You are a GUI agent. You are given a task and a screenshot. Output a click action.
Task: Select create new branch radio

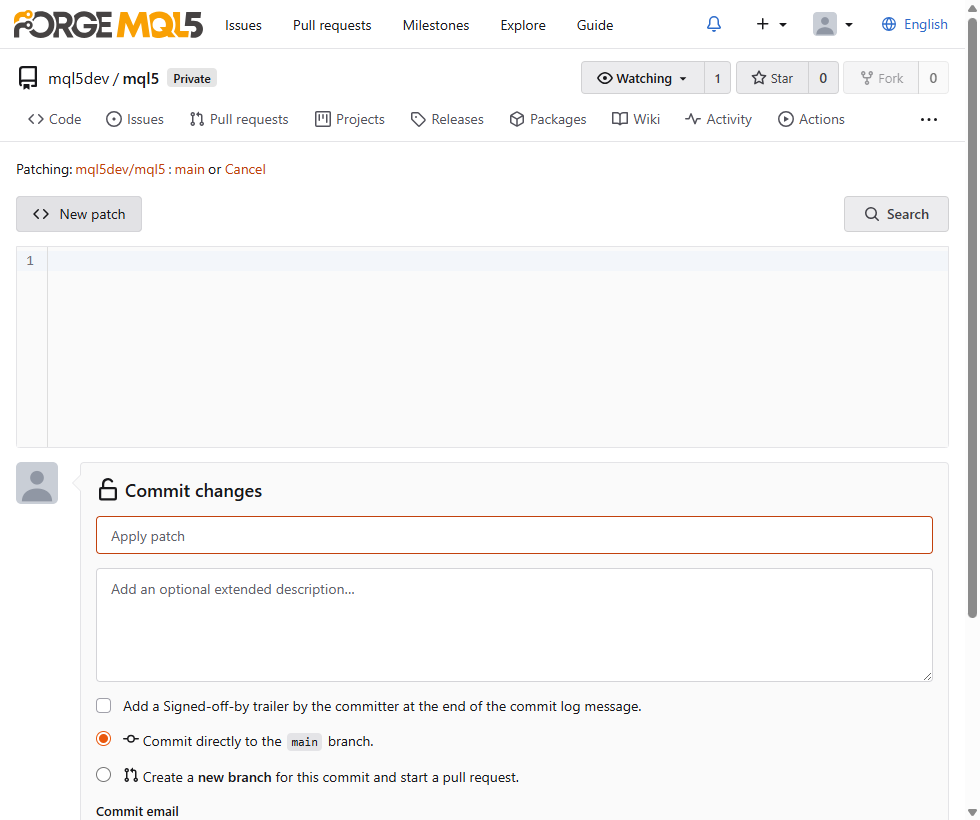pos(104,775)
